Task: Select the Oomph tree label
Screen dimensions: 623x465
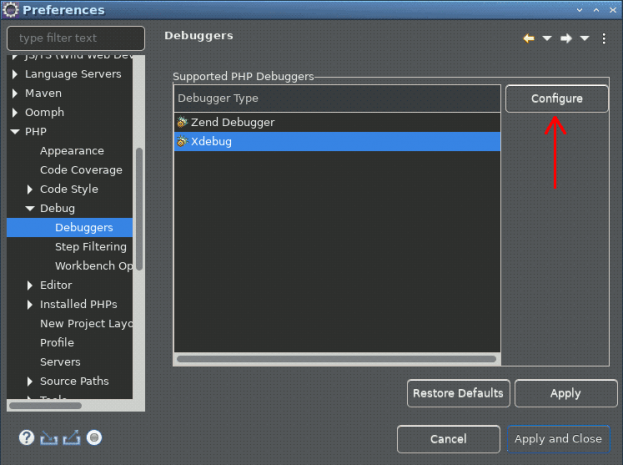Action: click(44, 112)
